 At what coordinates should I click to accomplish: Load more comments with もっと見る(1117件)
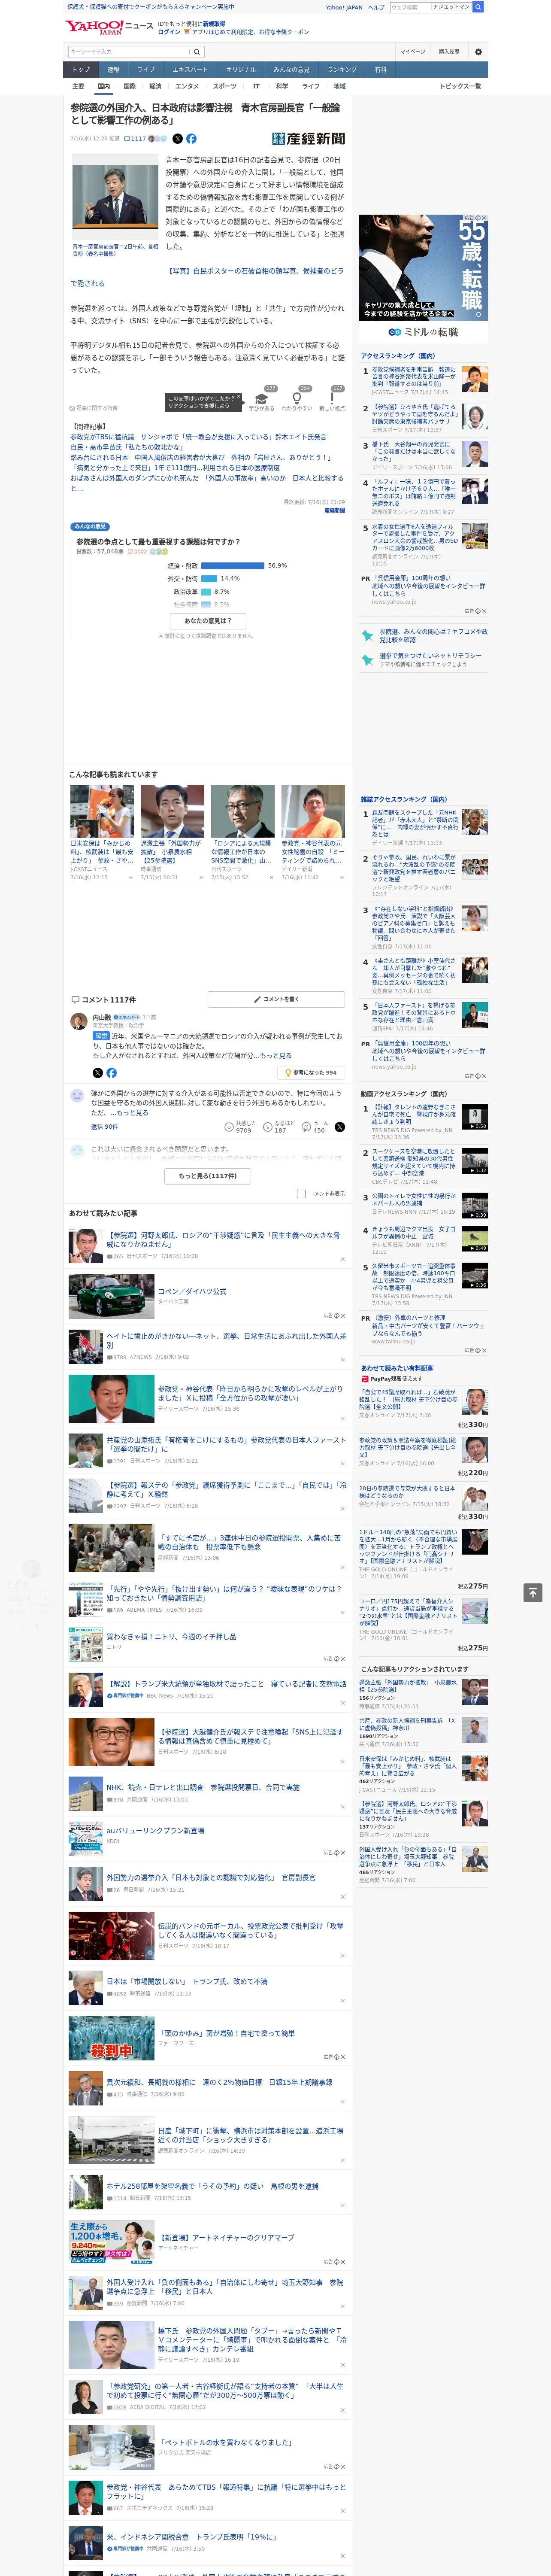208,1176
